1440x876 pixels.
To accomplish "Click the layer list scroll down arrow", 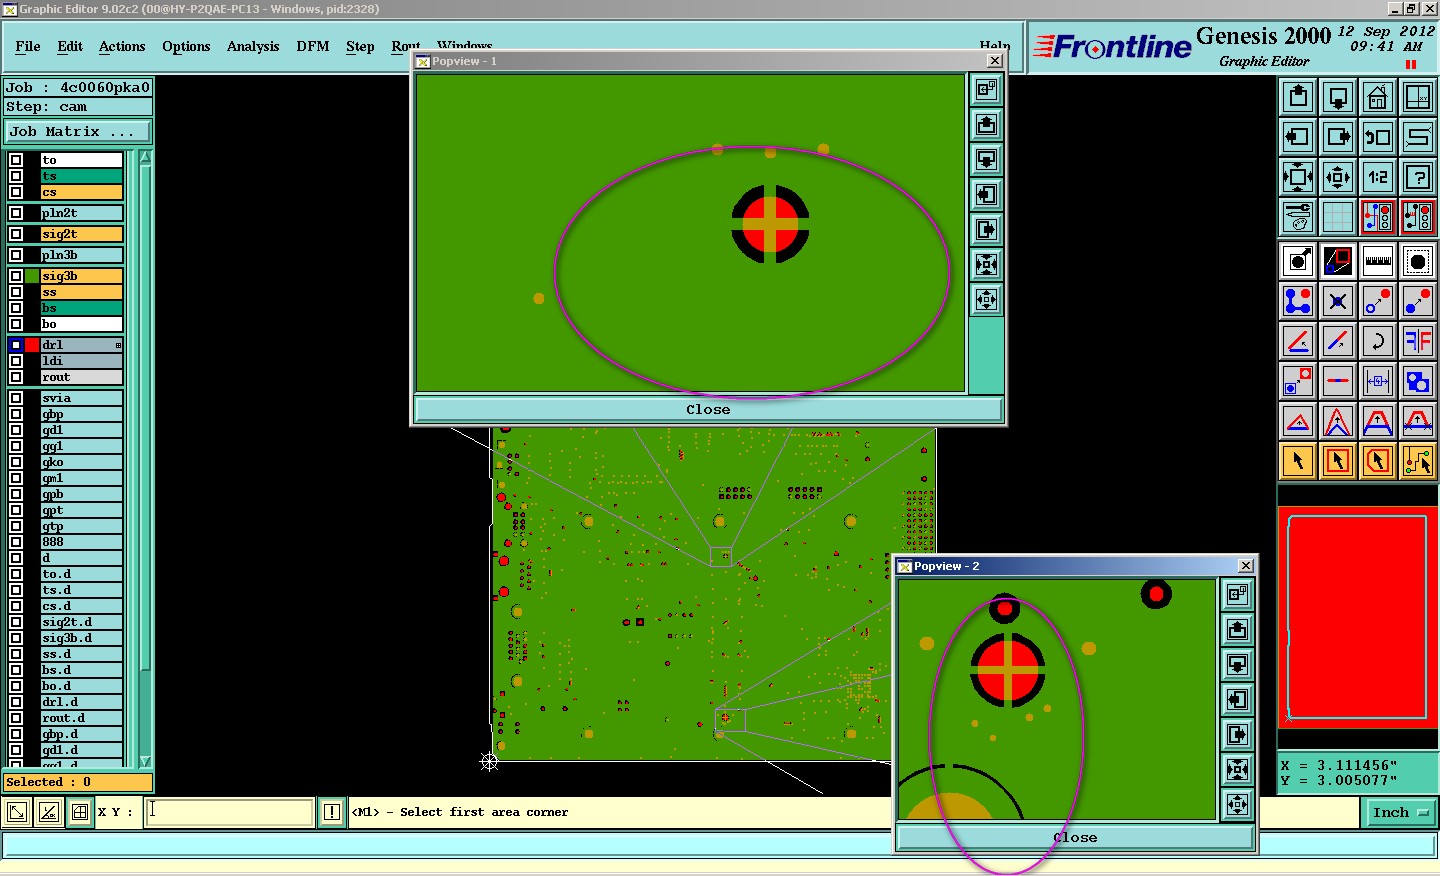I will coord(145,761).
